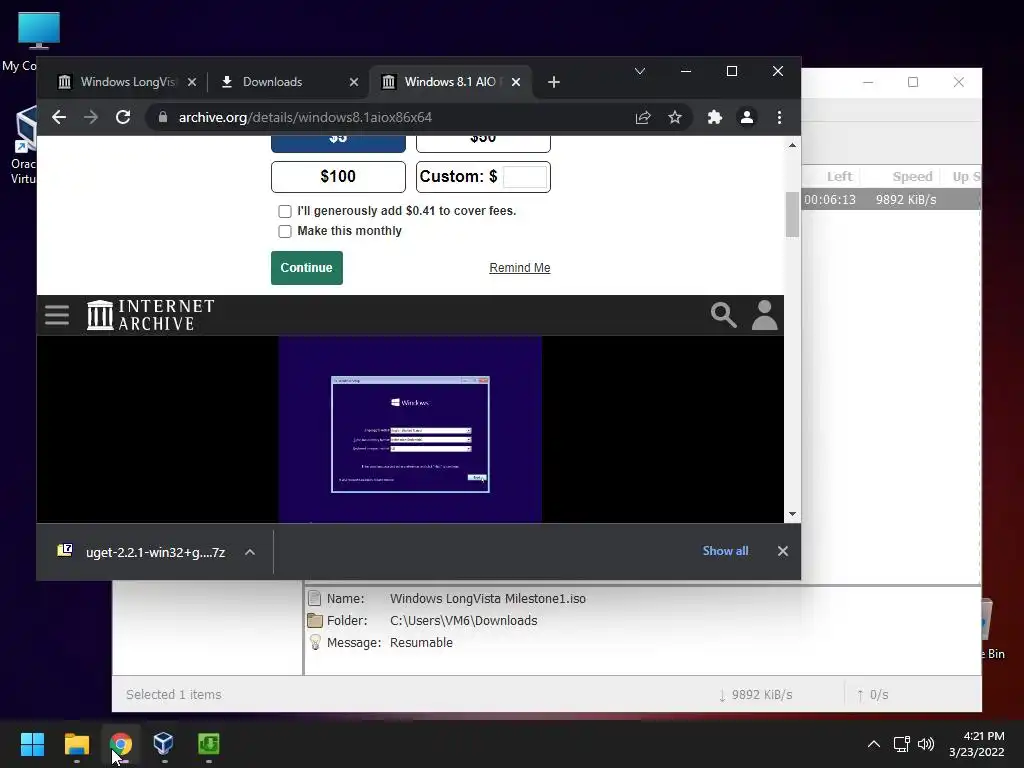Viewport: 1024px width, 768px height.
Task: Go back using Chrome's back arrow
Action: 59,118
